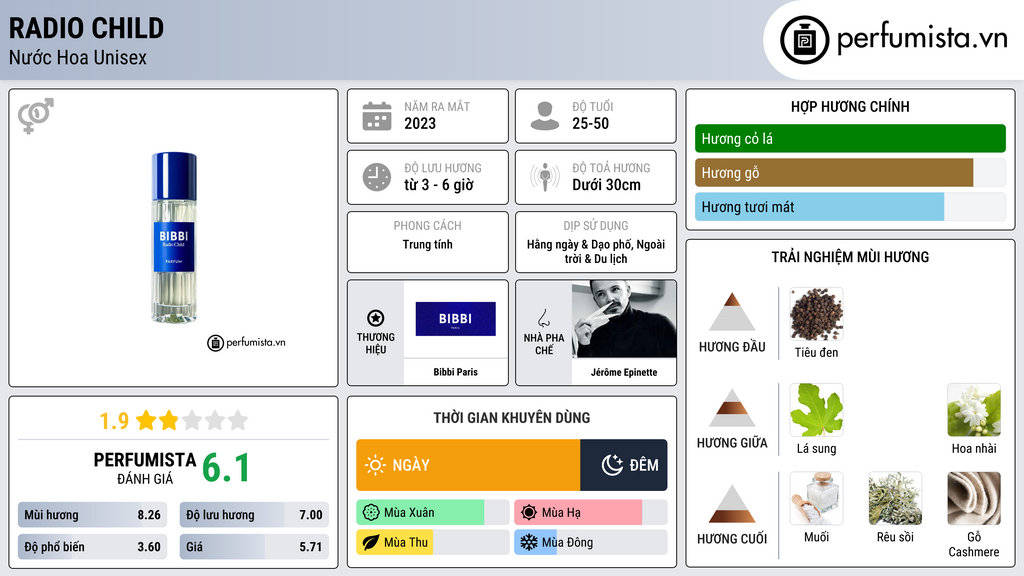Click the person icon beside Độ tuổi

click(x=545, y=116)
